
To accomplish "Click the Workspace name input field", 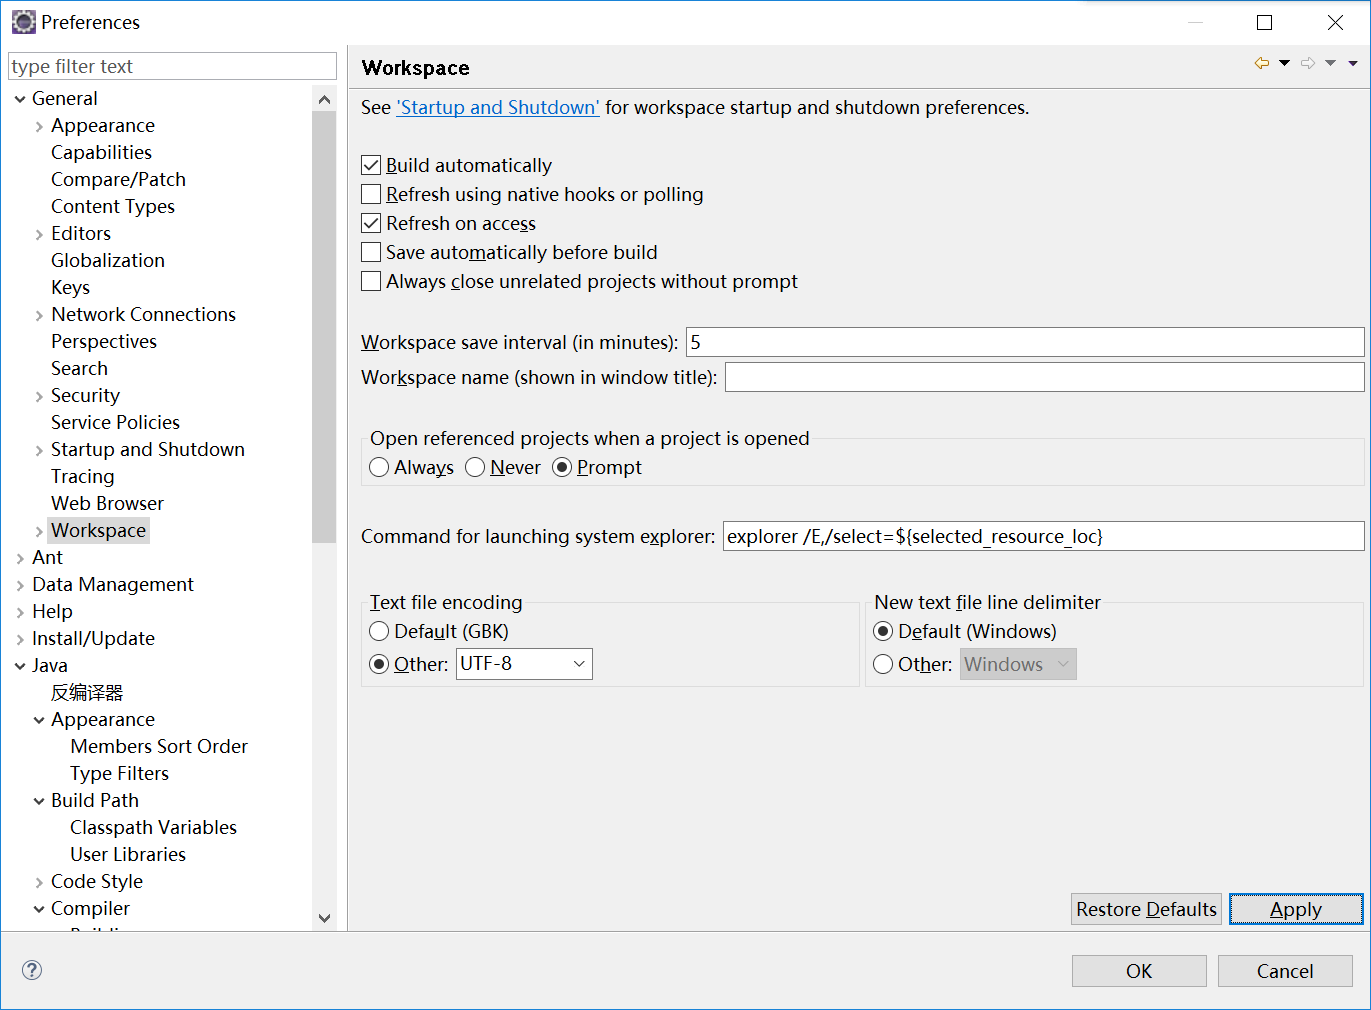I will [1045, 377].
